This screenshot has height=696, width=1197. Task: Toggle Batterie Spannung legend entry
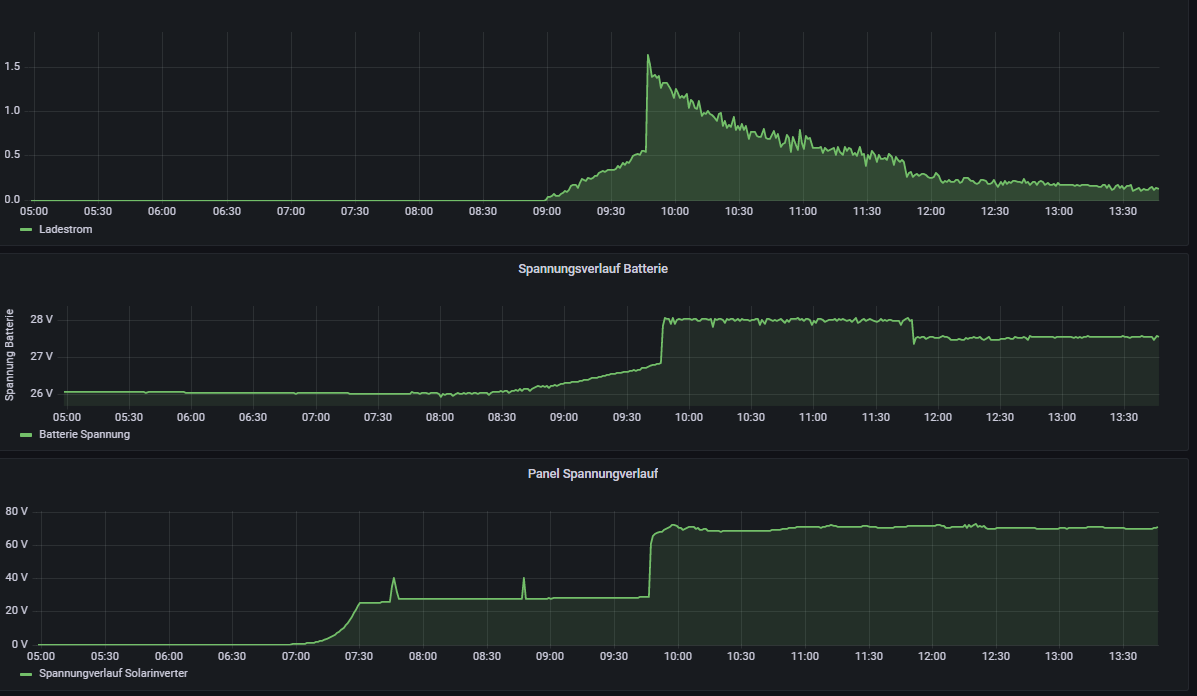(84, 435)
